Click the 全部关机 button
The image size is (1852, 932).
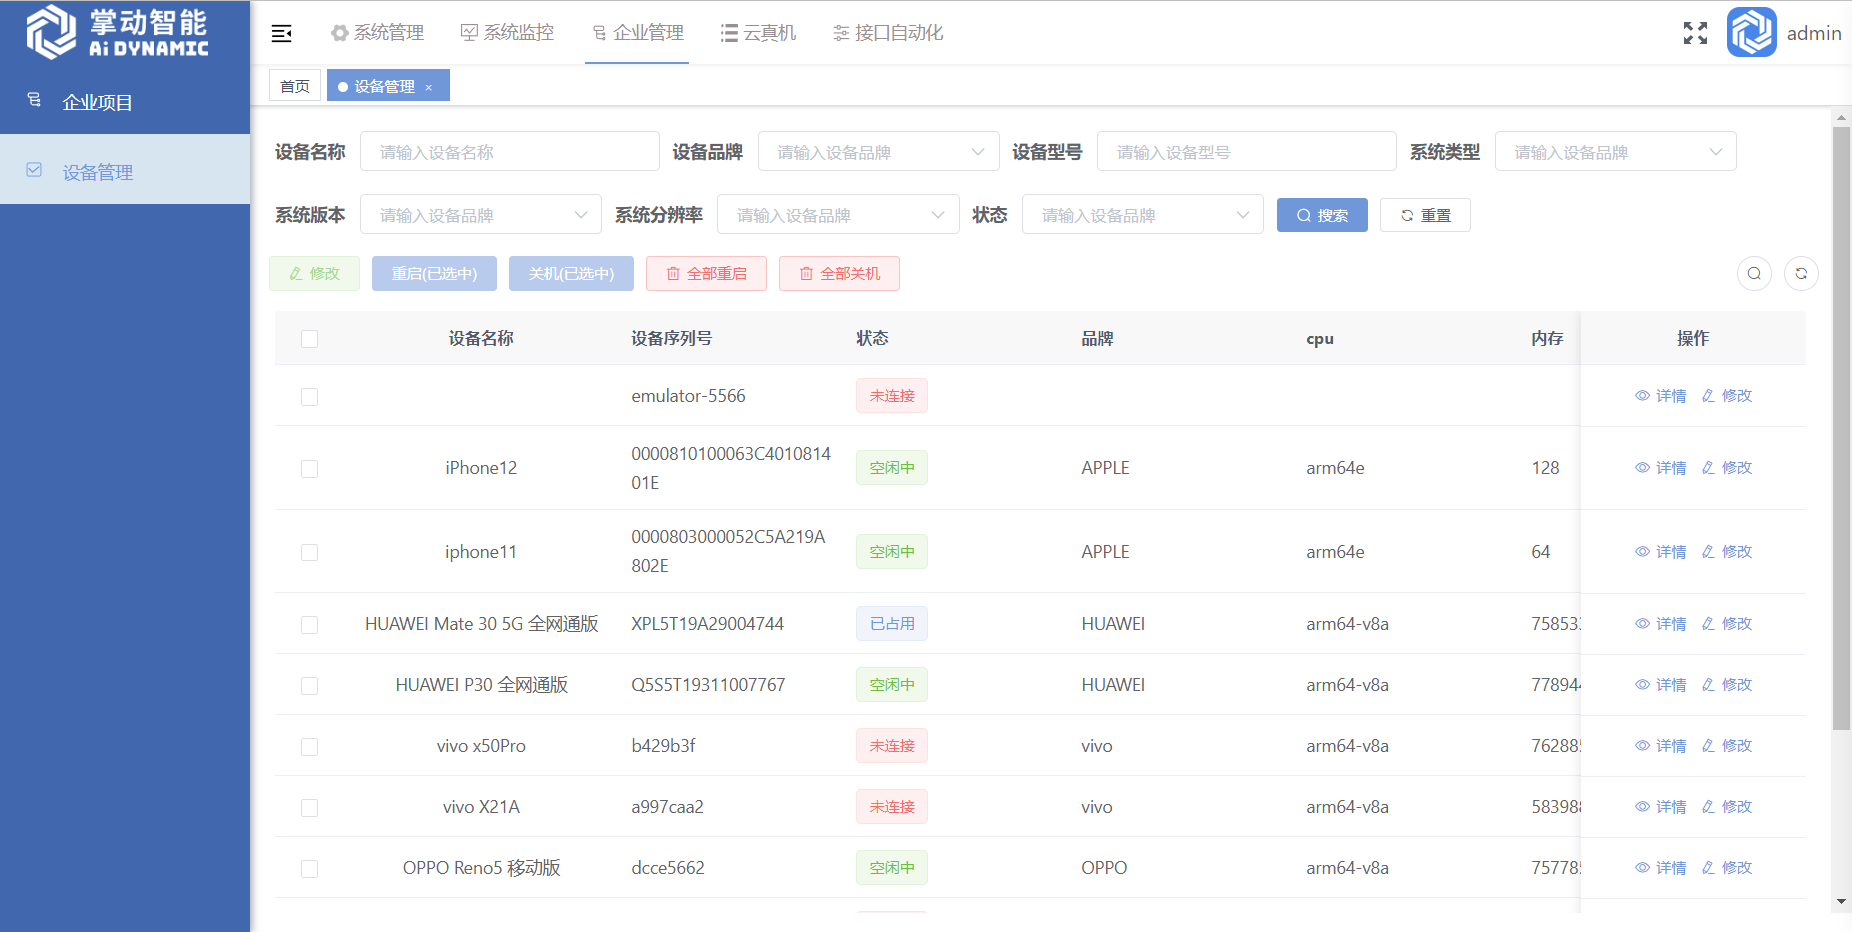[840, 274]
